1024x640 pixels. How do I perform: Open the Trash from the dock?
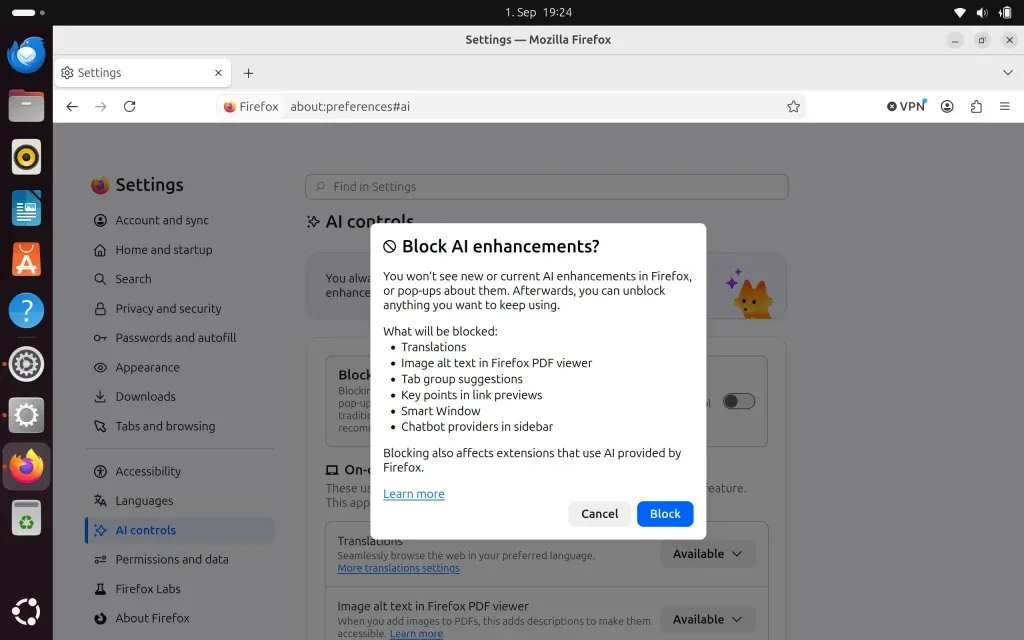click(x=26, y=519)
